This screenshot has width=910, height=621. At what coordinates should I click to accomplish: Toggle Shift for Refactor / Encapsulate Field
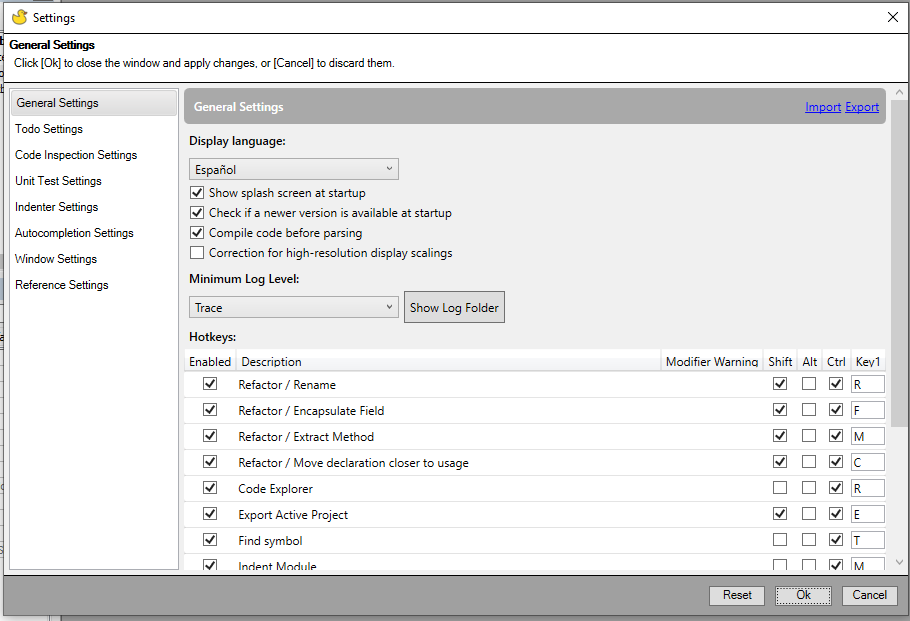780,410
